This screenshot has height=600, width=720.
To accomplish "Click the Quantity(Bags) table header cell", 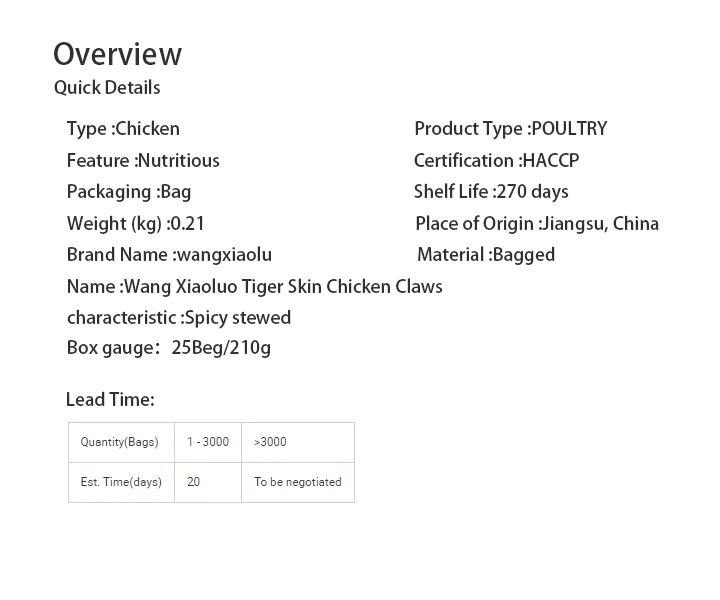I will click(x=121, y=442).
